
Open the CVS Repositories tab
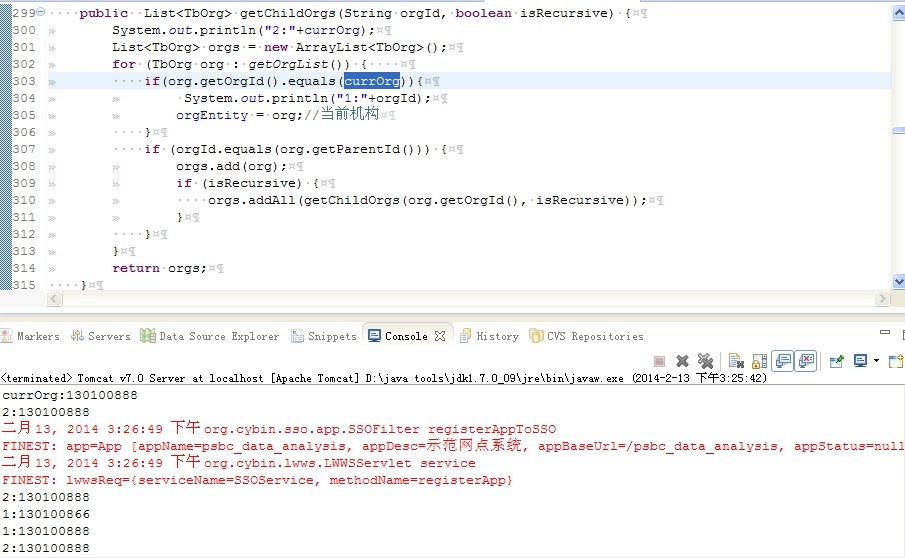586,336
